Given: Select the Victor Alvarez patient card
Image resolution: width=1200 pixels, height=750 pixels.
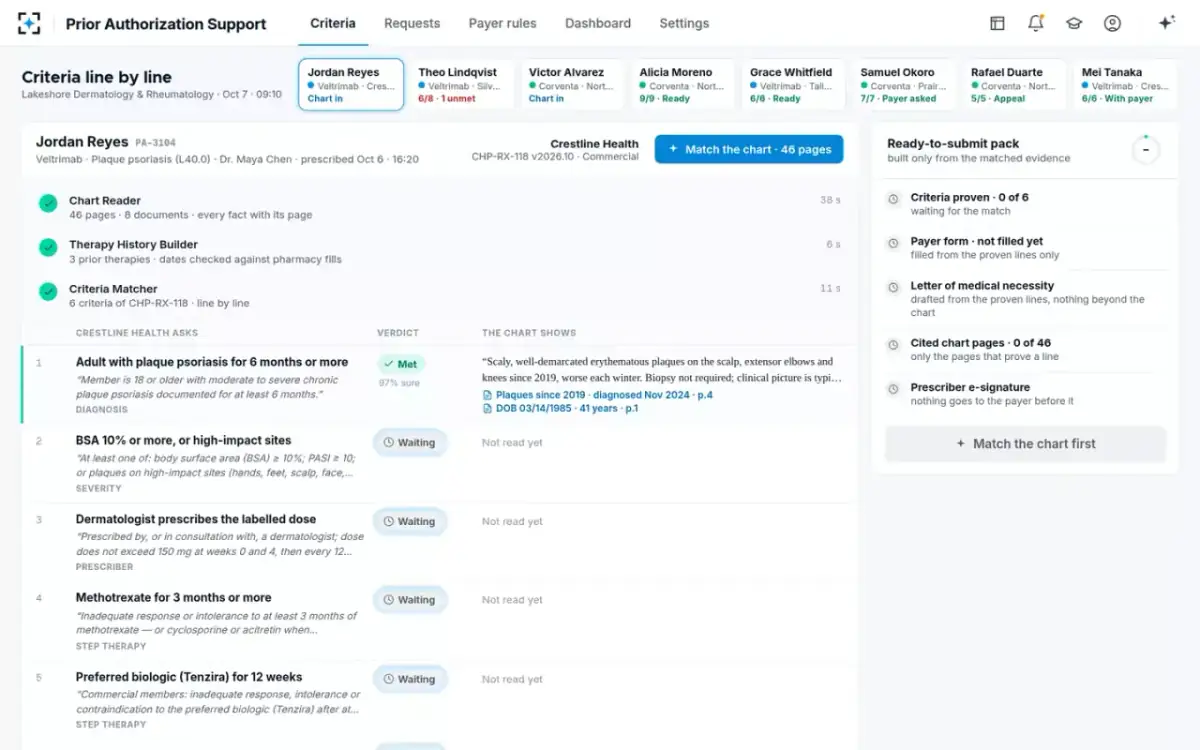Looking at the screenshot, I should pos(572,84).
